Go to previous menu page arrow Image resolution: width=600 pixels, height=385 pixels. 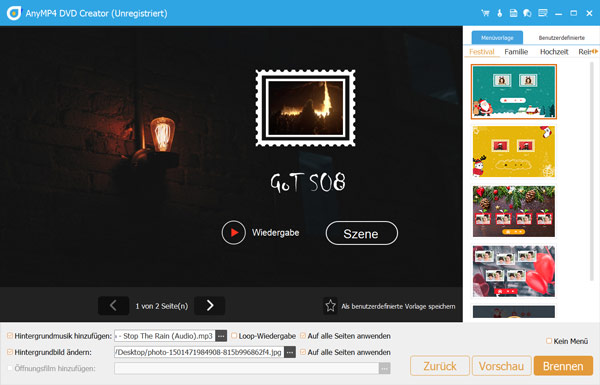pos(113,305)
